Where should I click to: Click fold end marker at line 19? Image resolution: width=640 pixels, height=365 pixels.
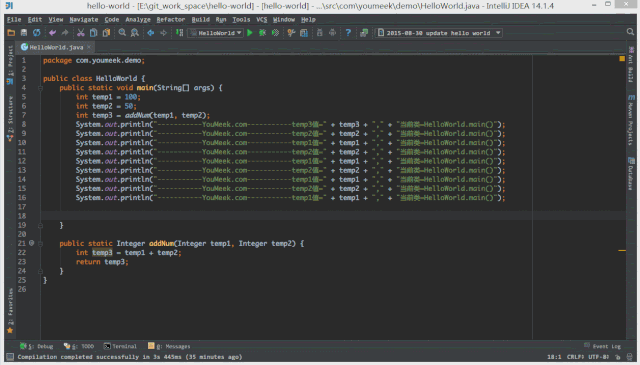coord(40,225)
